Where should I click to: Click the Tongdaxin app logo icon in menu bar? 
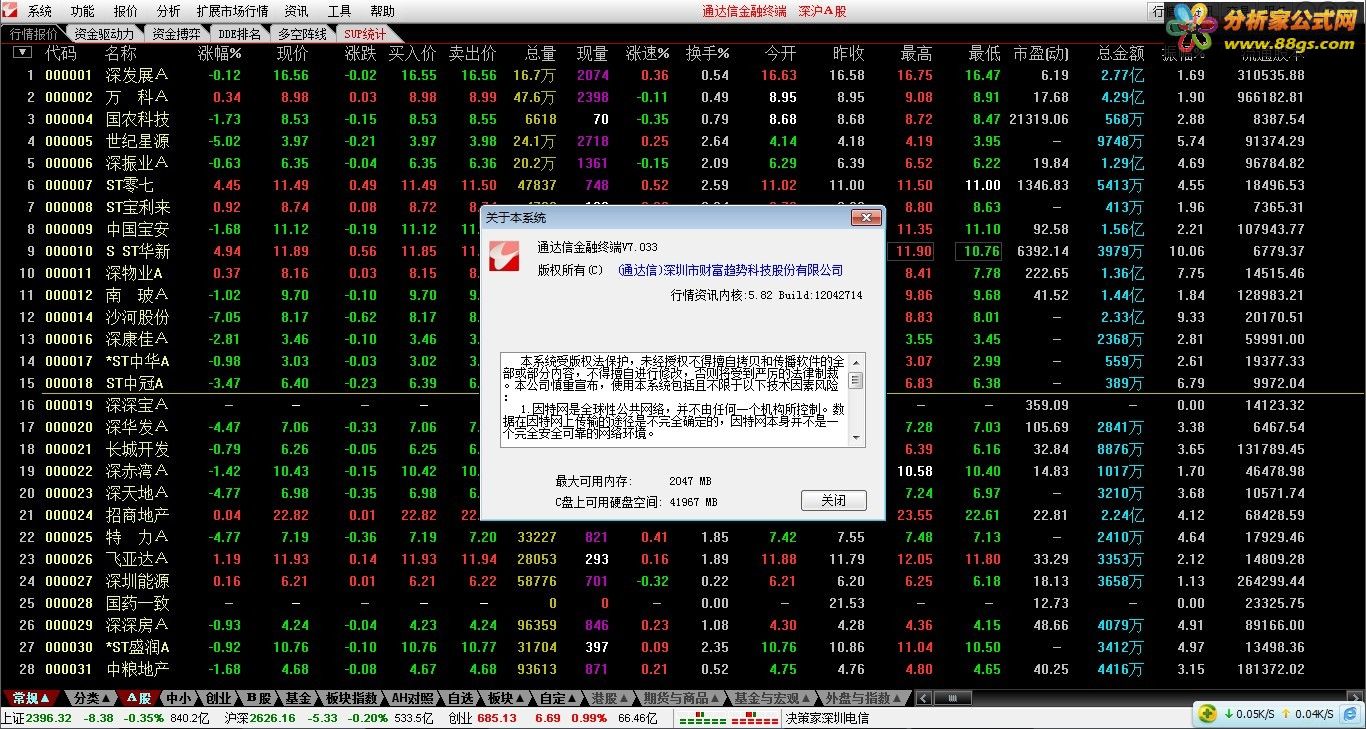(11, 11)
